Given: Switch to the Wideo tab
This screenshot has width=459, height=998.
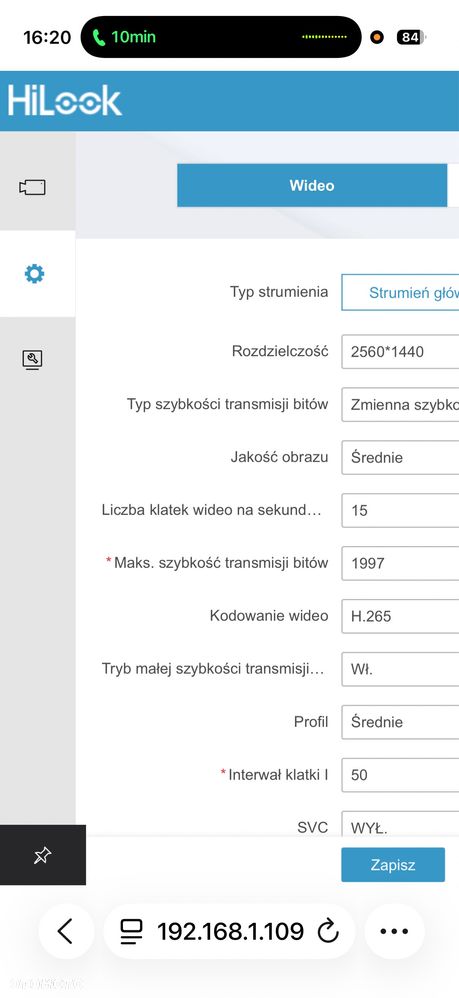Looking at the screenshot, I should coord(312,185).
